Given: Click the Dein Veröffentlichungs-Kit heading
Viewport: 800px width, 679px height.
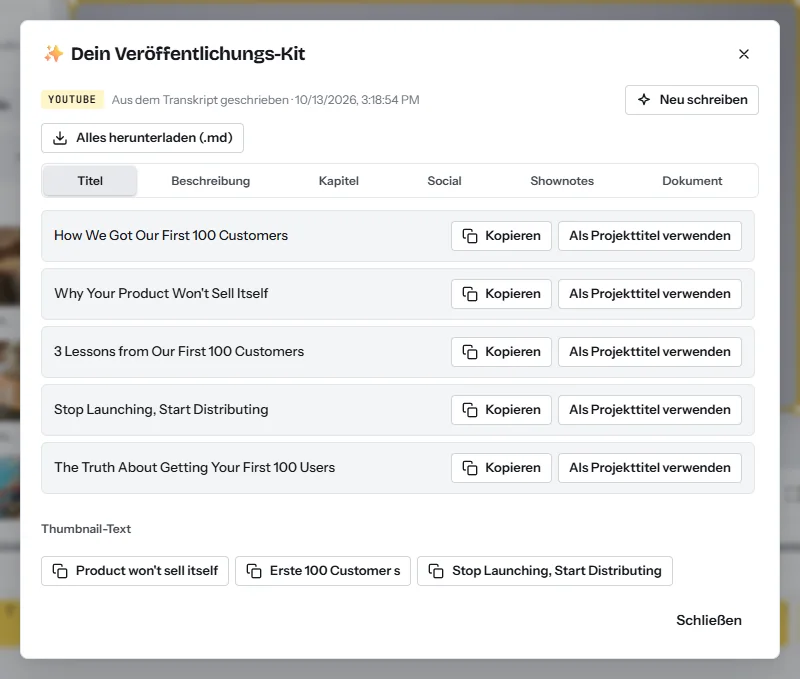Looking at the screenshot, I should click(x=188, y=54).
